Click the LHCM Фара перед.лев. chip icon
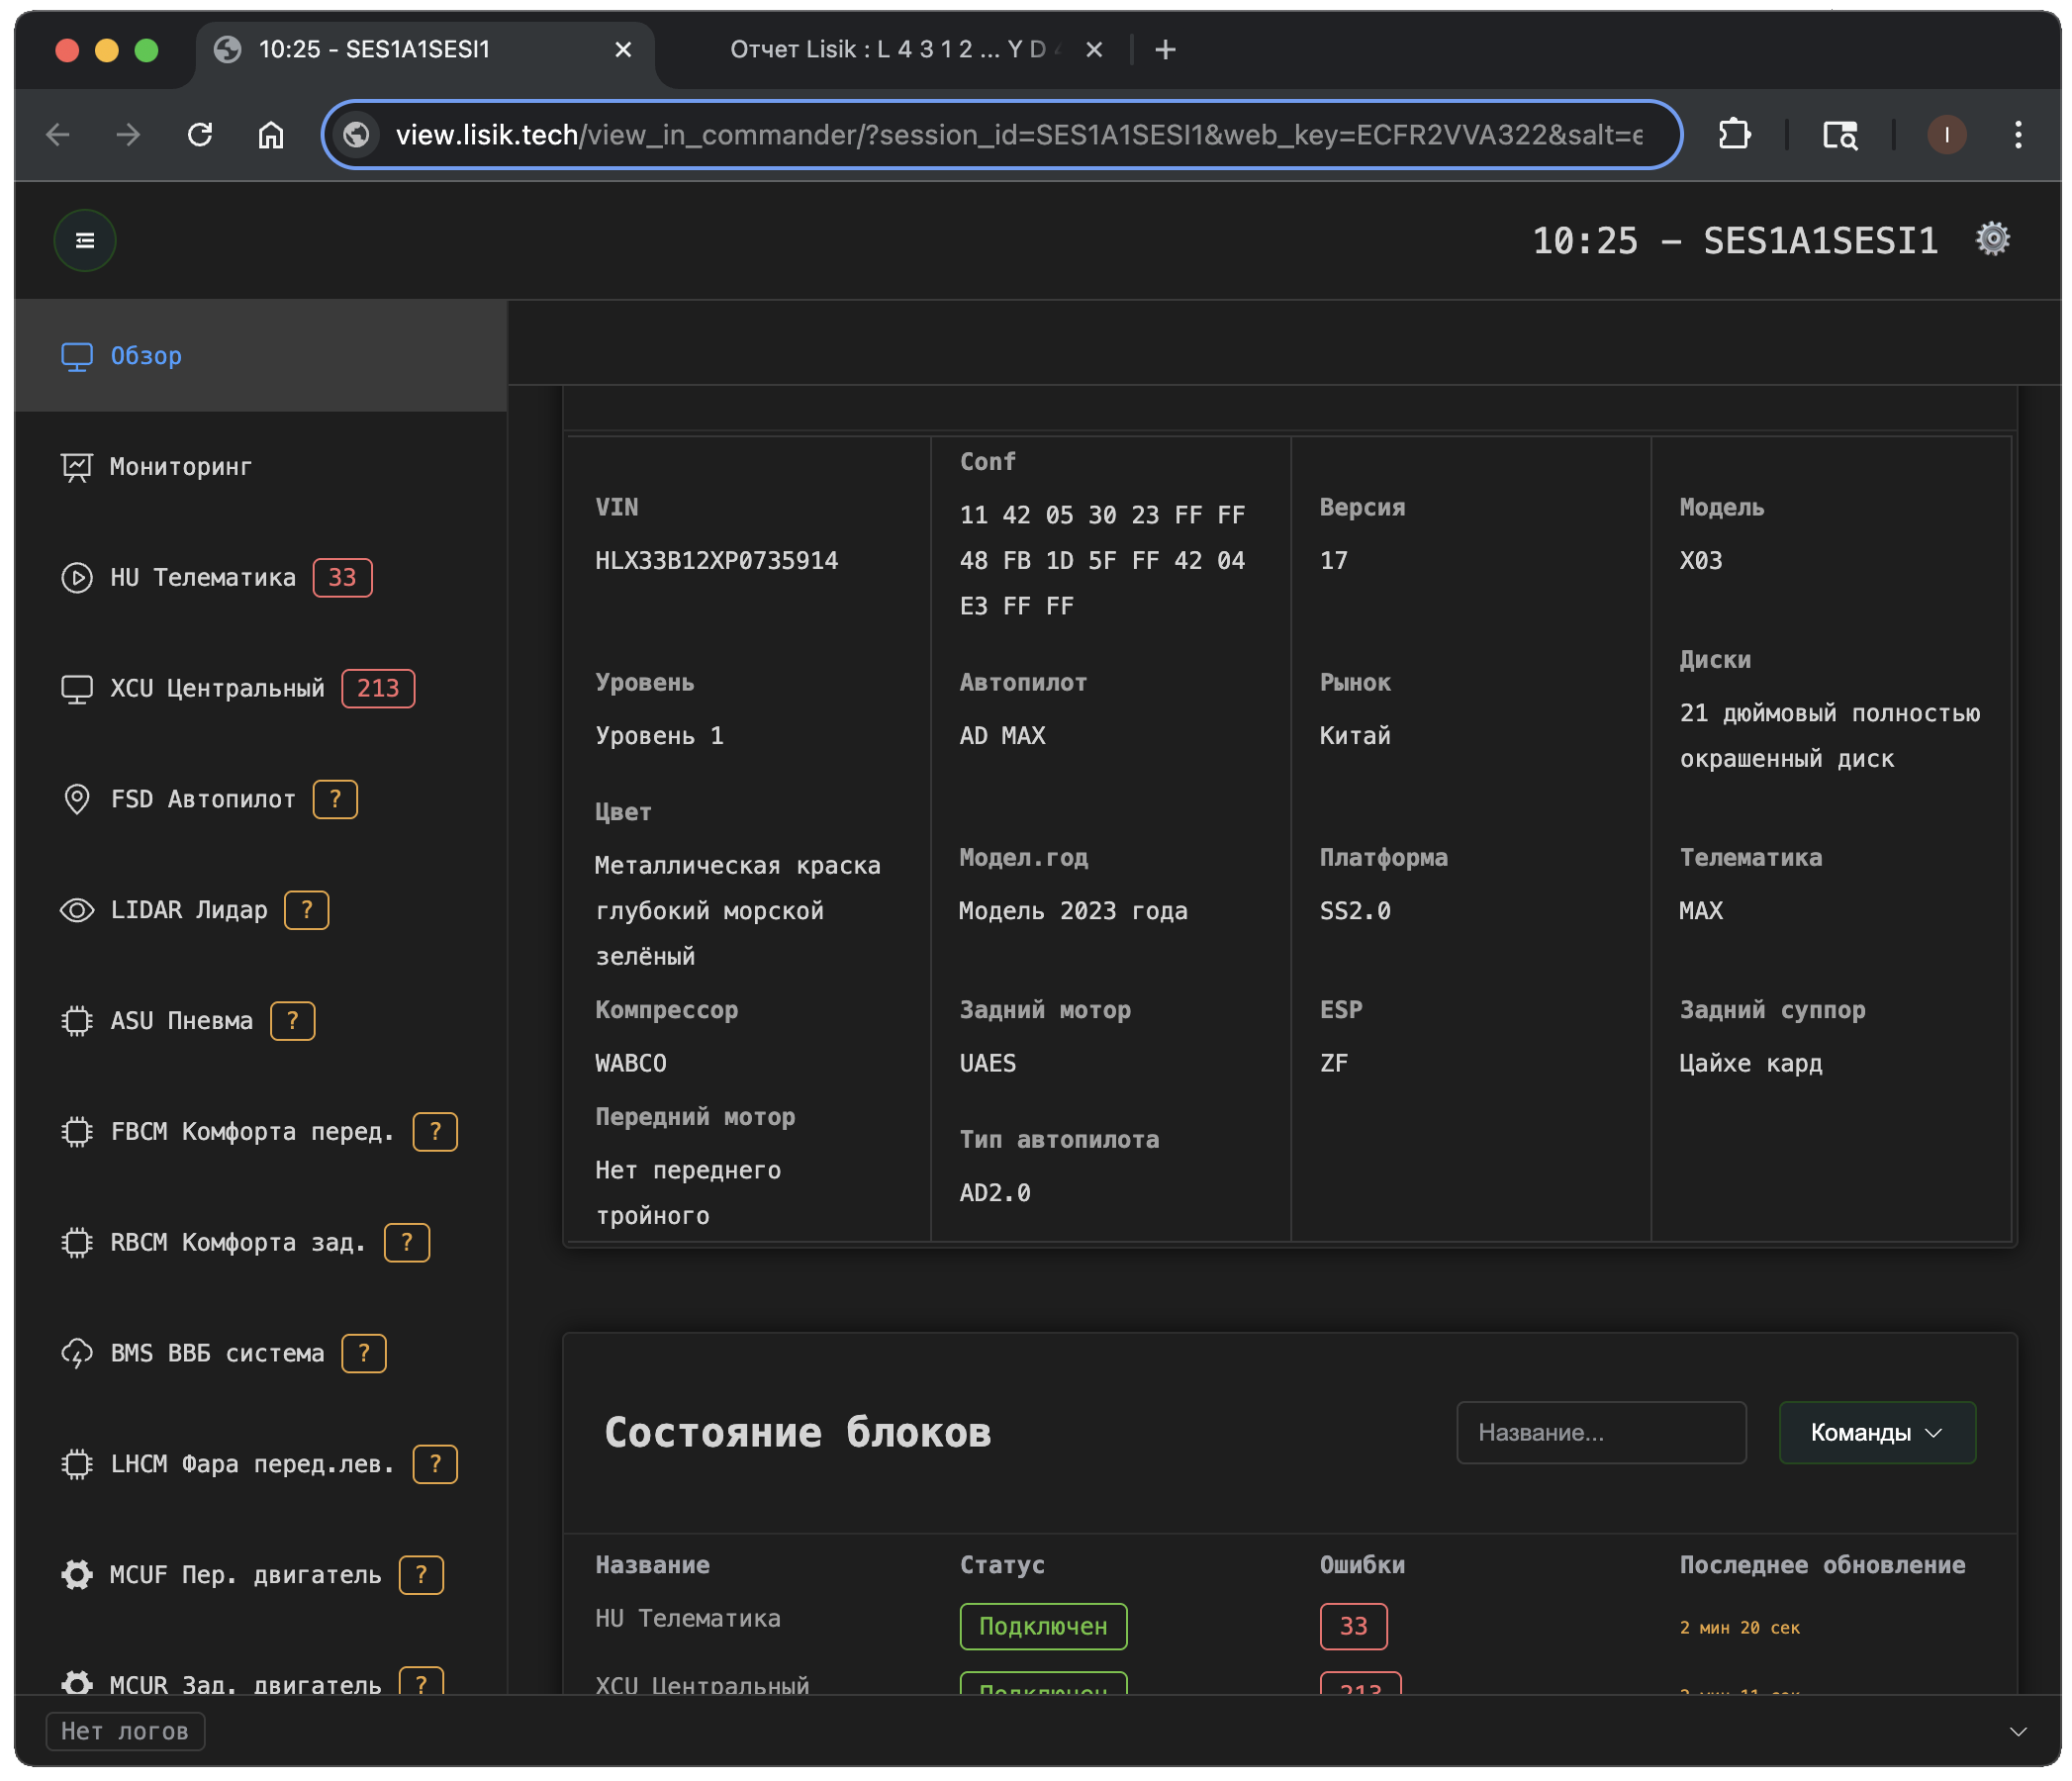This screenshot has height=1781, width=2072. coord(77,1466)
